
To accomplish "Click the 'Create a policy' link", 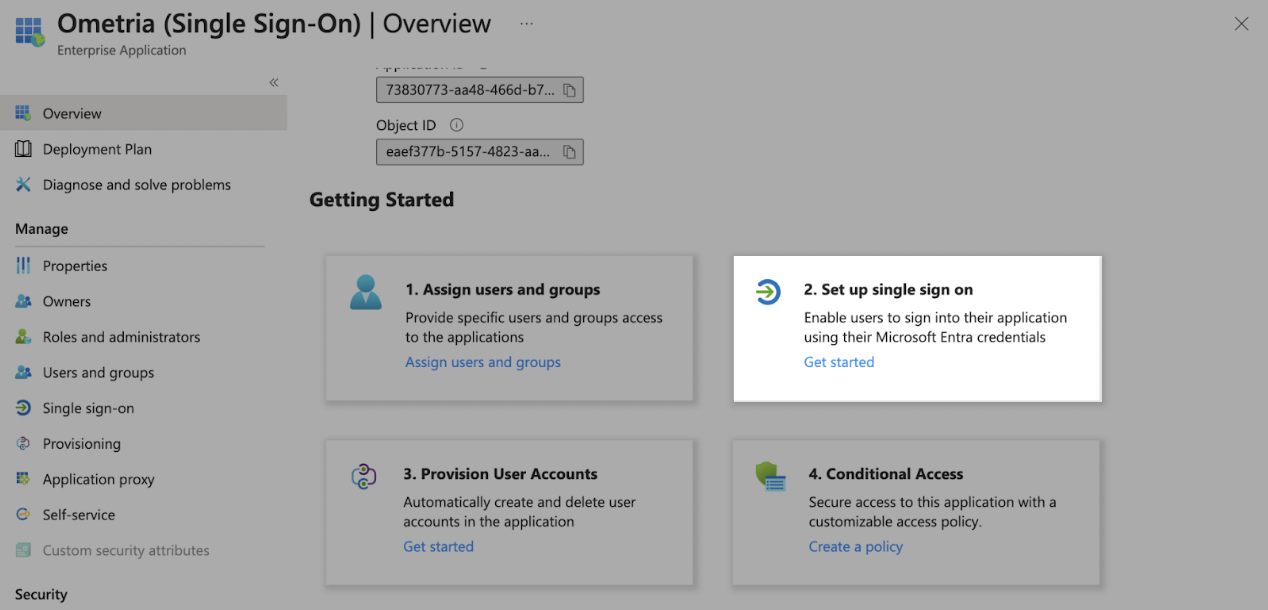I will pyautogui.click(x=856, y=546).
